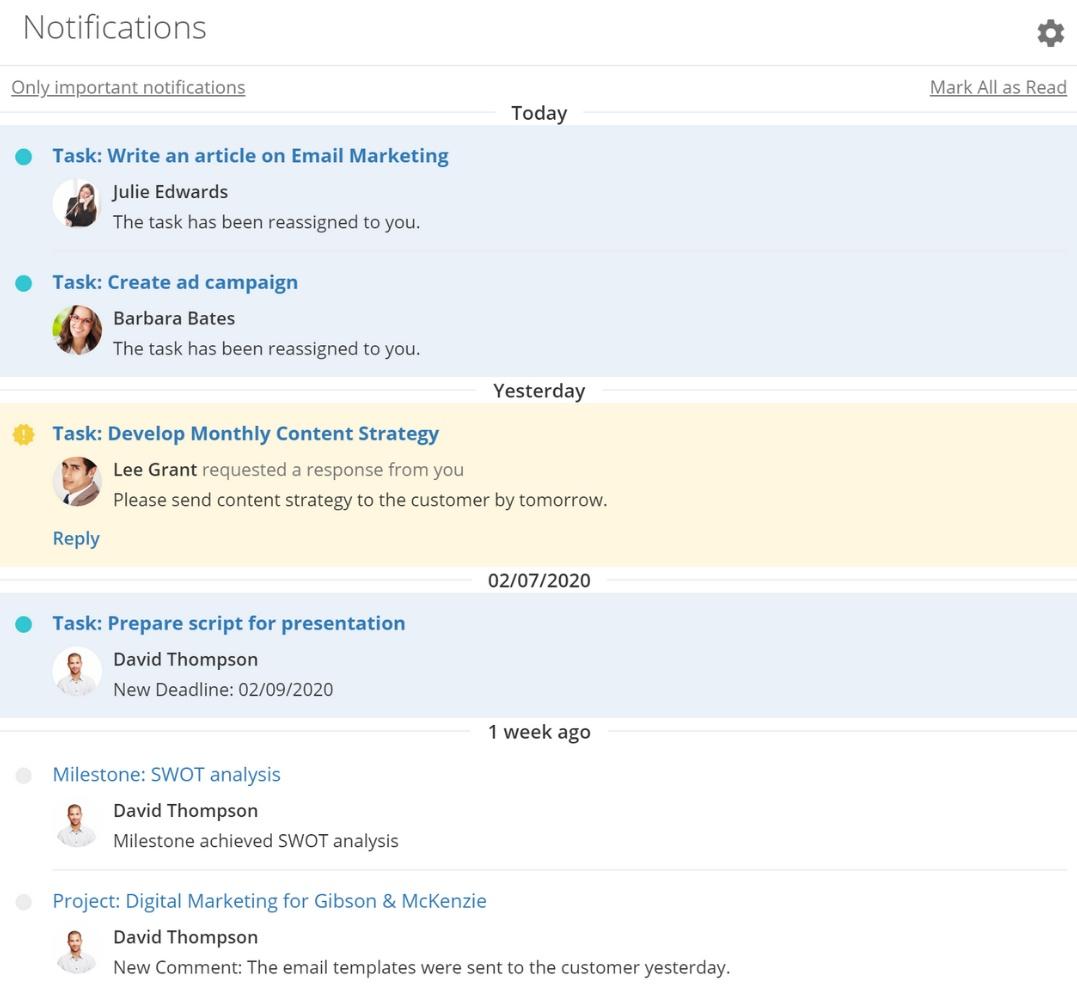Click the name Barbara Bates
Viewport: 1077px width, 1000px height.
coord(174,318)
